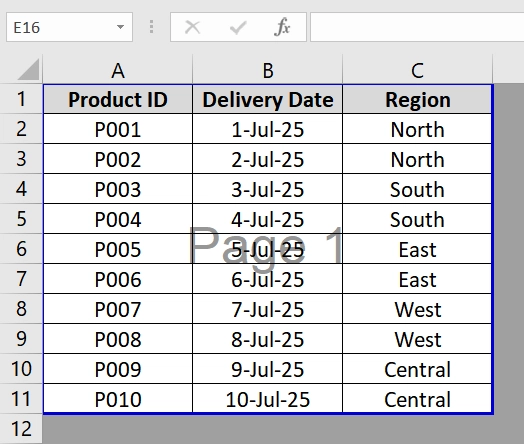Select the 10-Jul-25 date cell
The image size is (524, 444).
[x=268, y=399]
